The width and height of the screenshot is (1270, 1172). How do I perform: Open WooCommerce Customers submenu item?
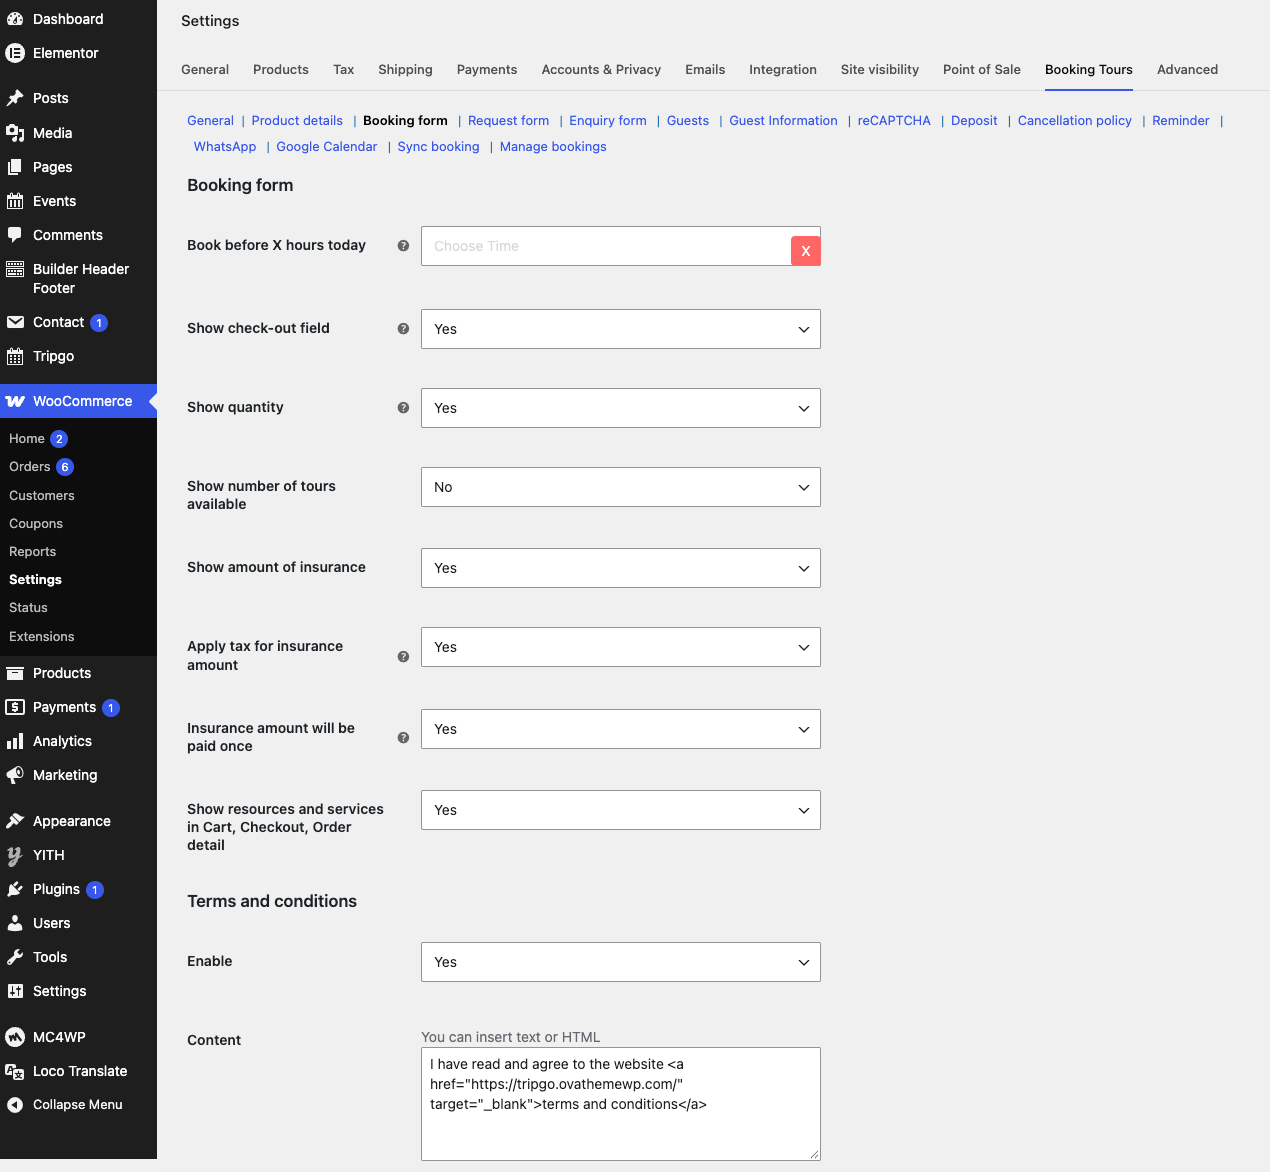[42, 496]
